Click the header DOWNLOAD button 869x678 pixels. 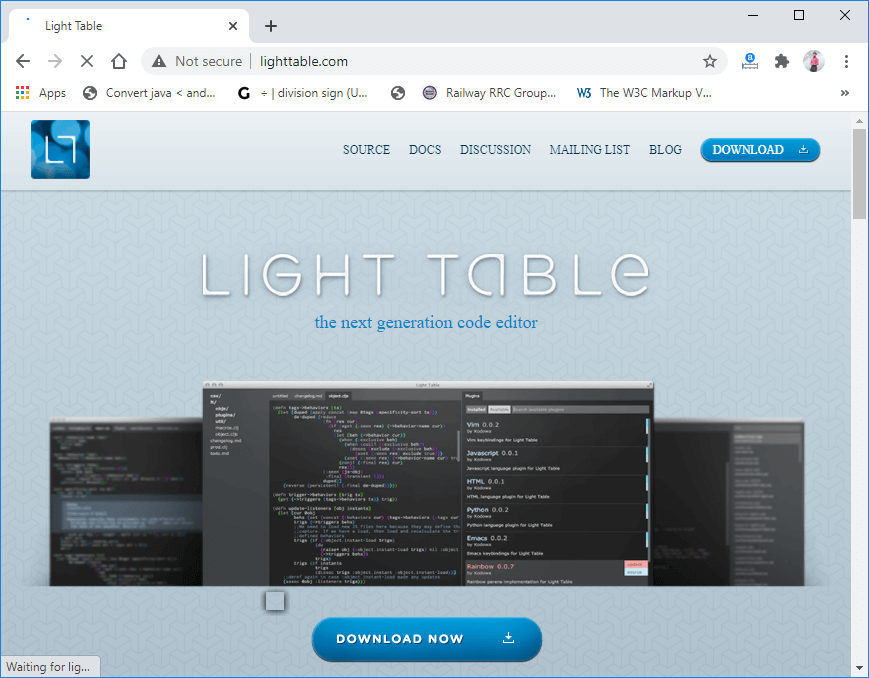pos(760,150)
